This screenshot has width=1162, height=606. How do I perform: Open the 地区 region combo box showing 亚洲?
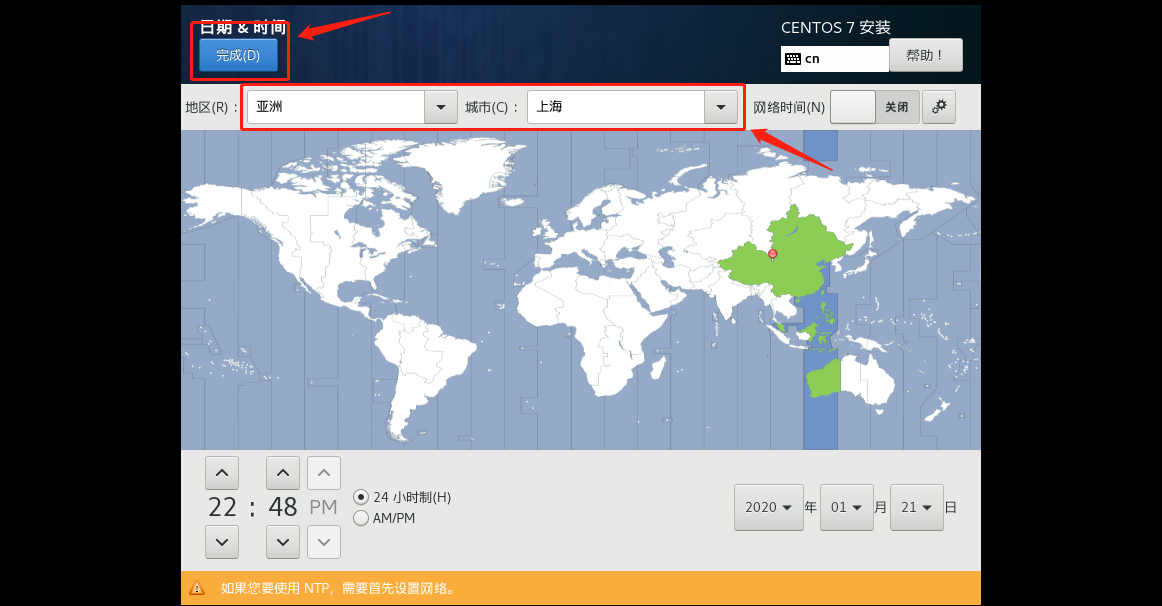click(352, 107)
